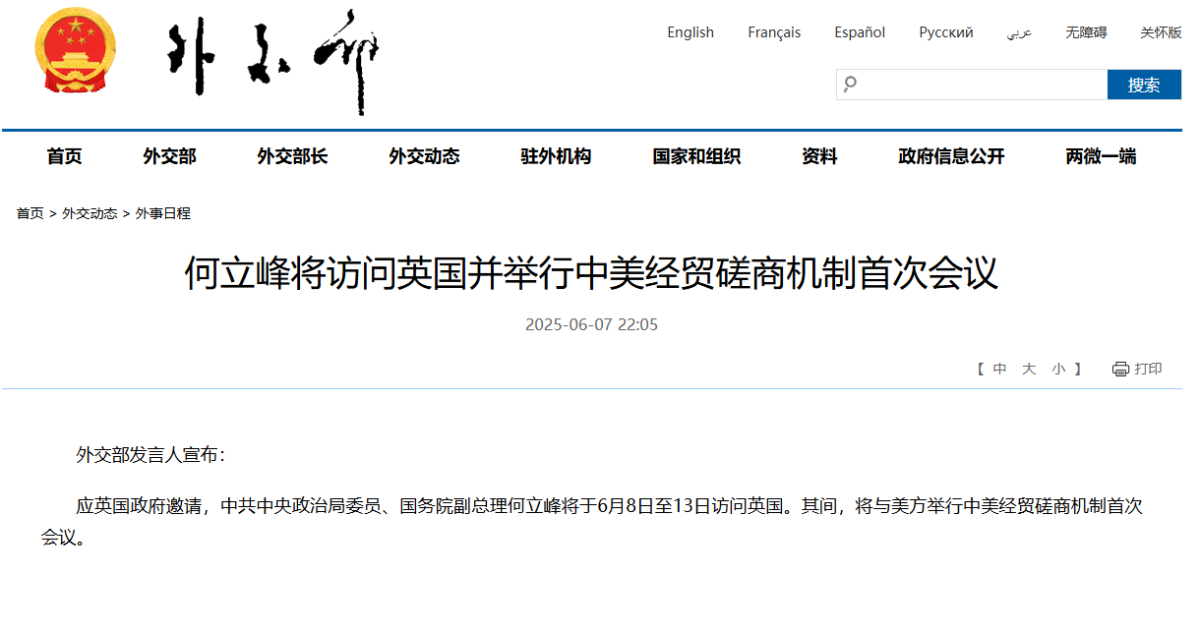Select the 中 font size option
The width and height of the screenshot is (1200, 630).
coord(999,369)
